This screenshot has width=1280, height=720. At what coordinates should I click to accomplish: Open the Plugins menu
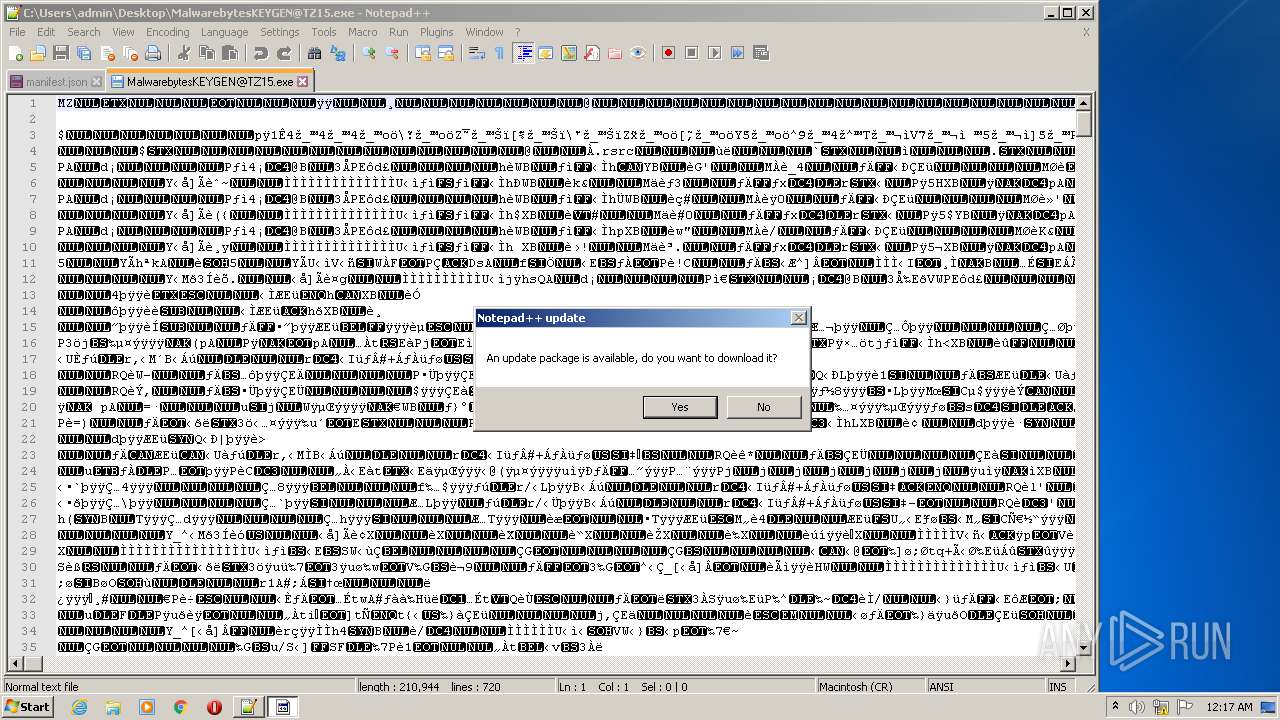click(x=436, y=32)
